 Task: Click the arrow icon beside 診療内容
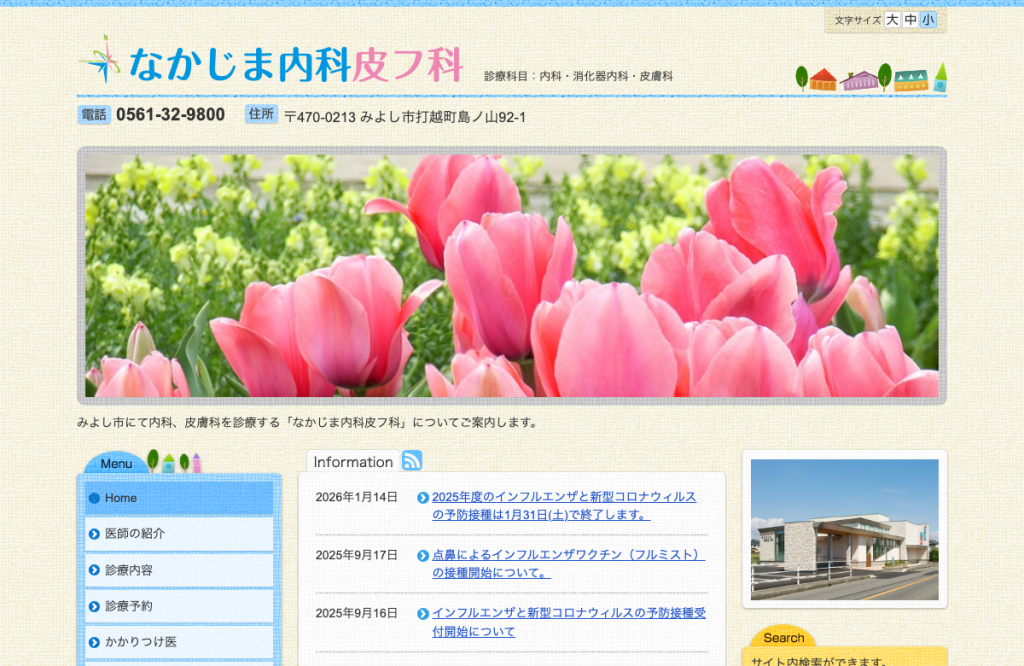94,570
